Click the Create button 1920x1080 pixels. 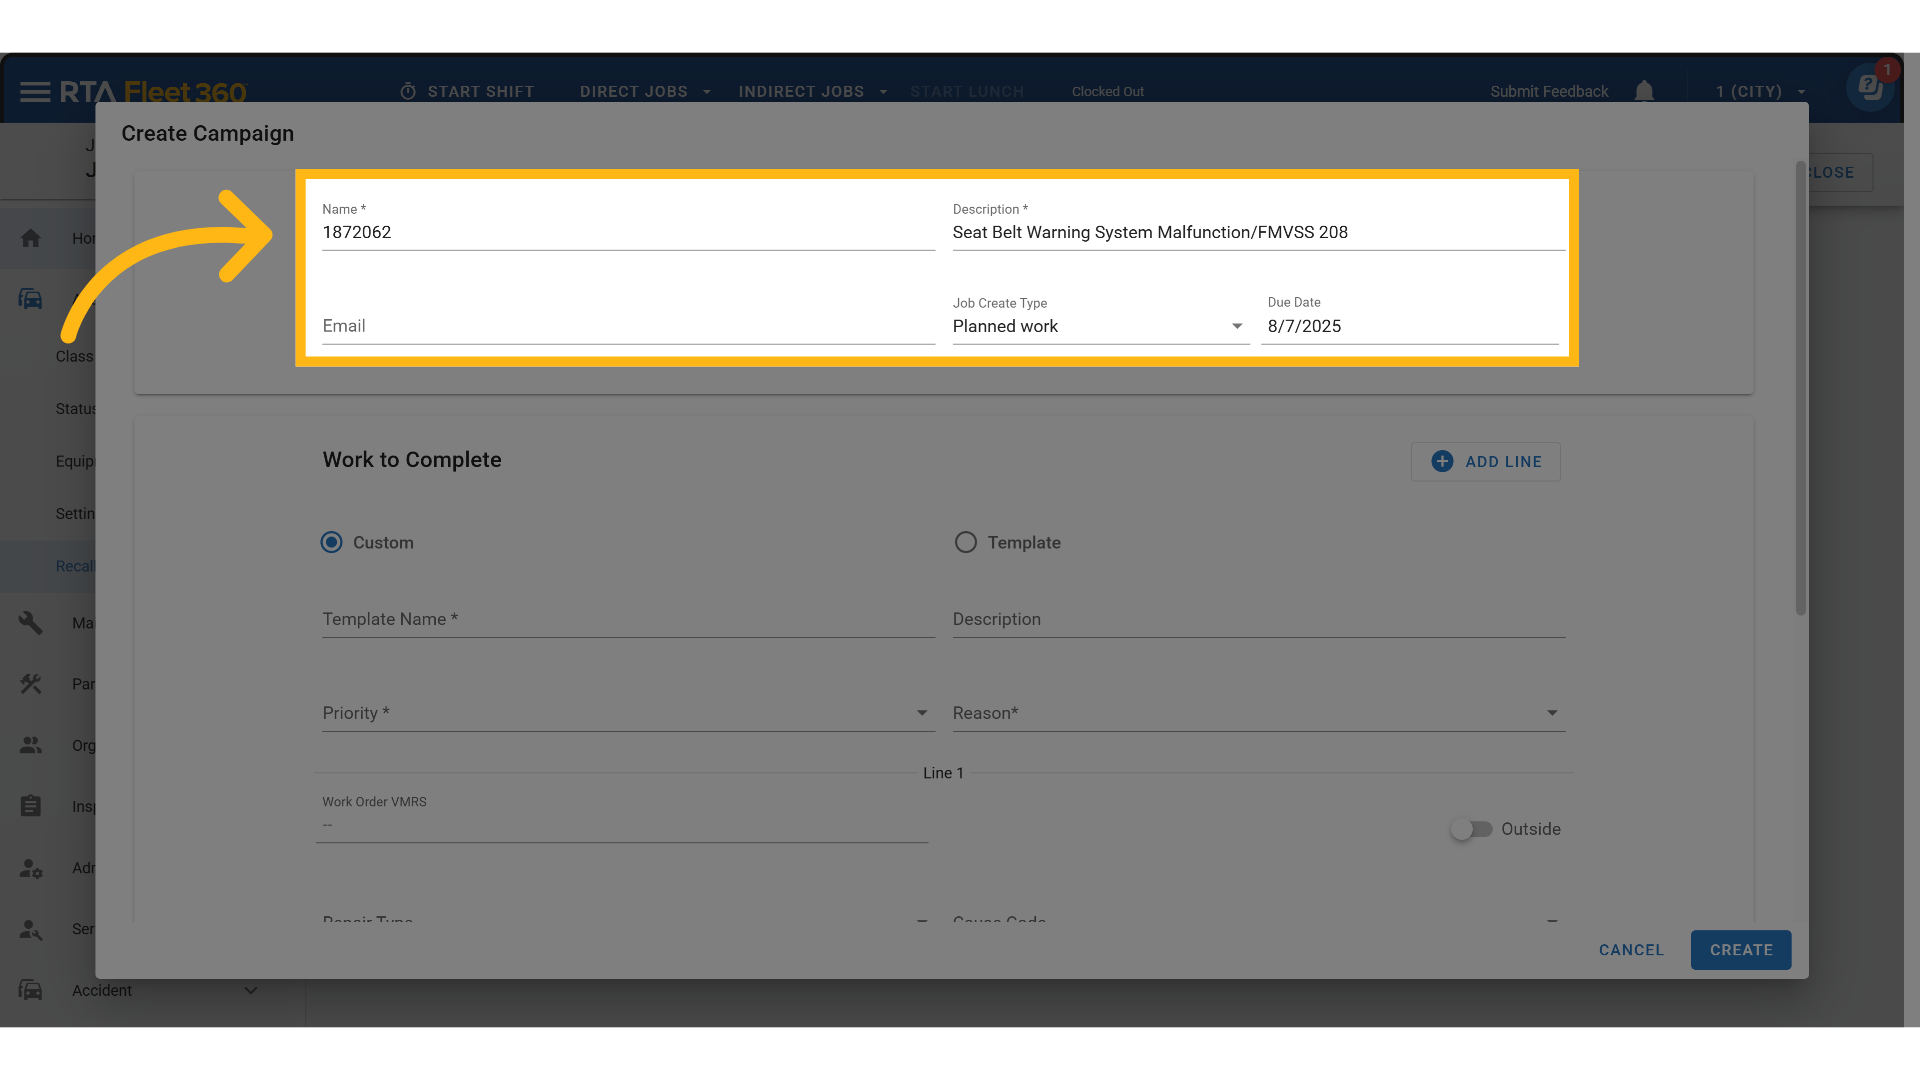(x=1740, y=950)
